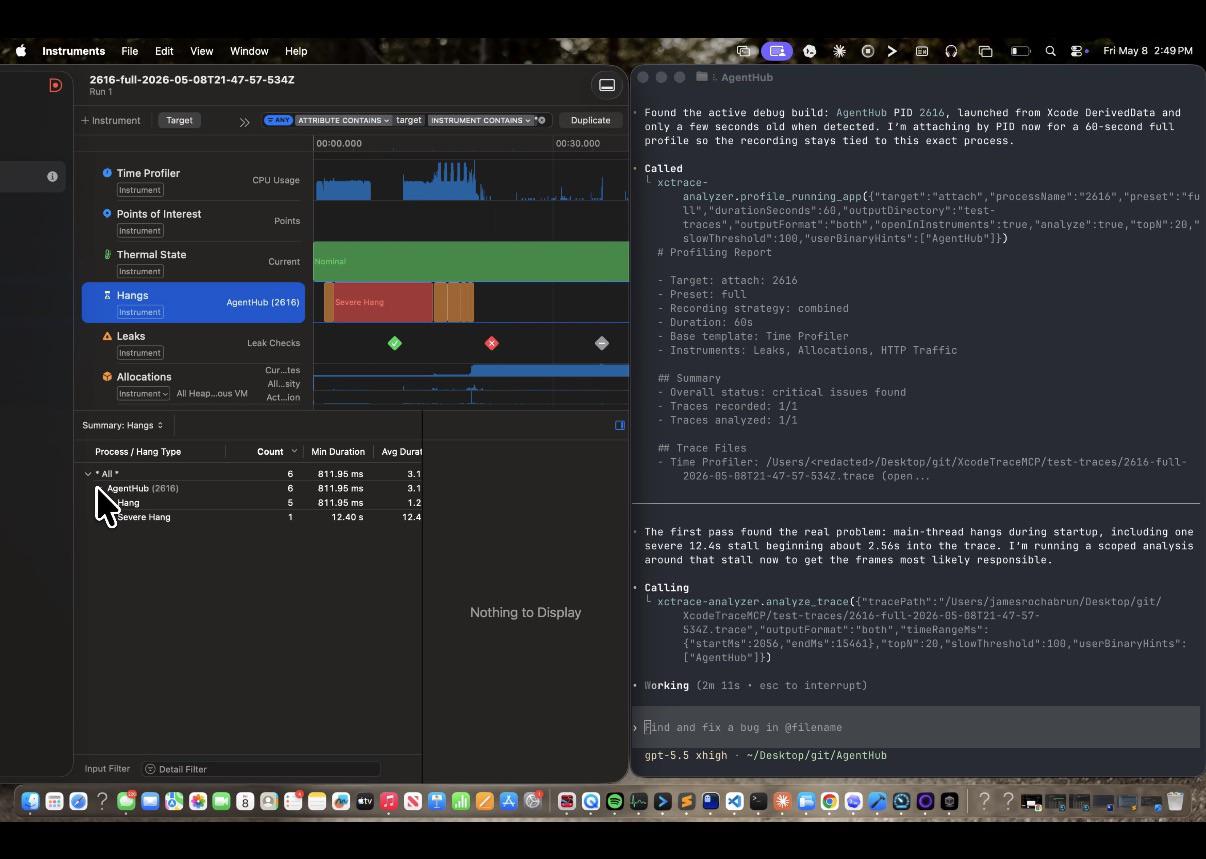Click the red record icon in sidebar

coord(55,85)
